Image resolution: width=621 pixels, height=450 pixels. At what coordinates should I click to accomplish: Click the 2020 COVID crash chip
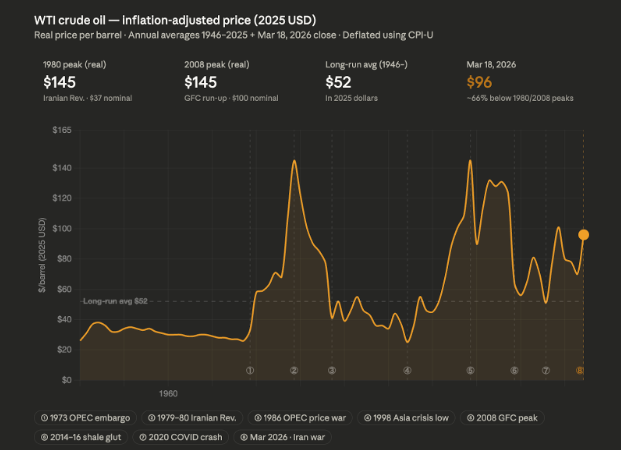184,436
